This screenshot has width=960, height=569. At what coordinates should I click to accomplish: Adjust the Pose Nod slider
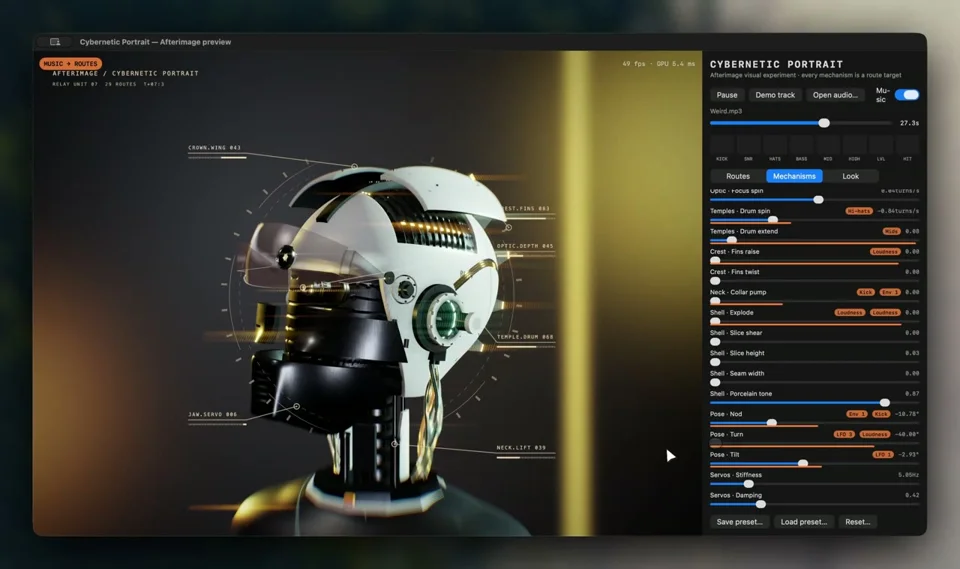[x=814, y=423]
